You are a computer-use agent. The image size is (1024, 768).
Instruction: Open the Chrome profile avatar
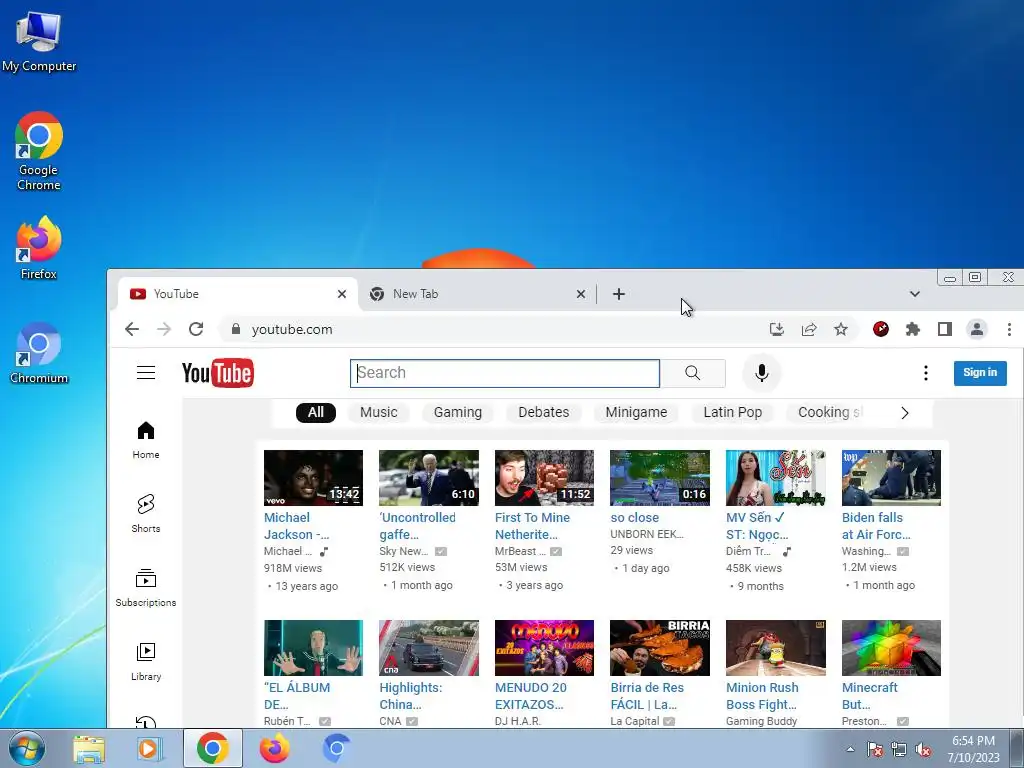click(x=977, y=329)
